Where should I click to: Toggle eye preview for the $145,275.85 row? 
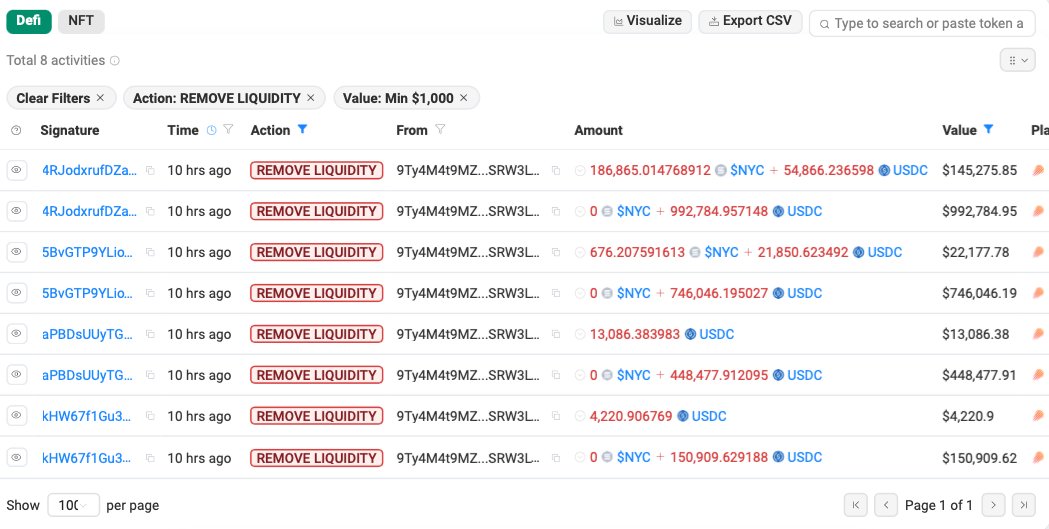[17, 171]
